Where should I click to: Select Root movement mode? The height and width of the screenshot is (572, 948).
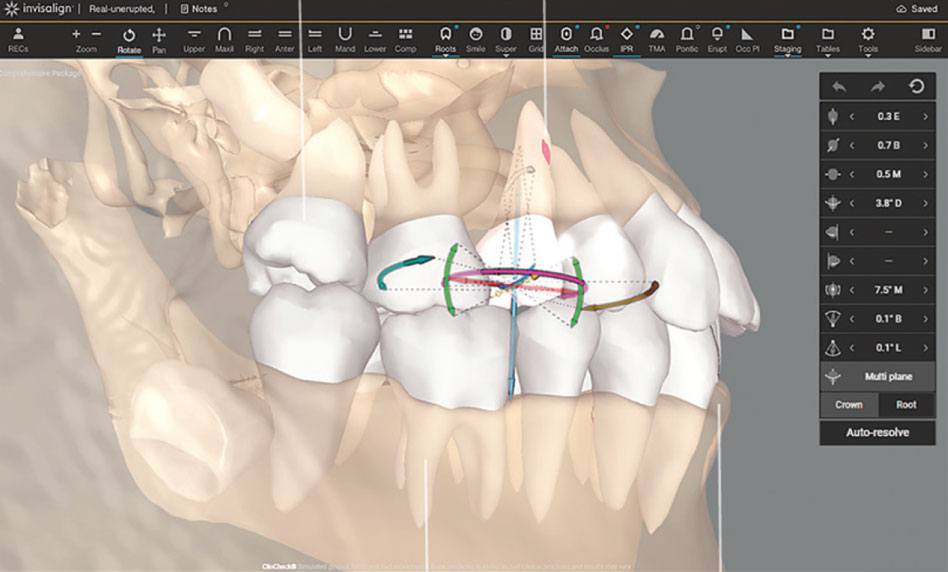click(x=906, y=405)
